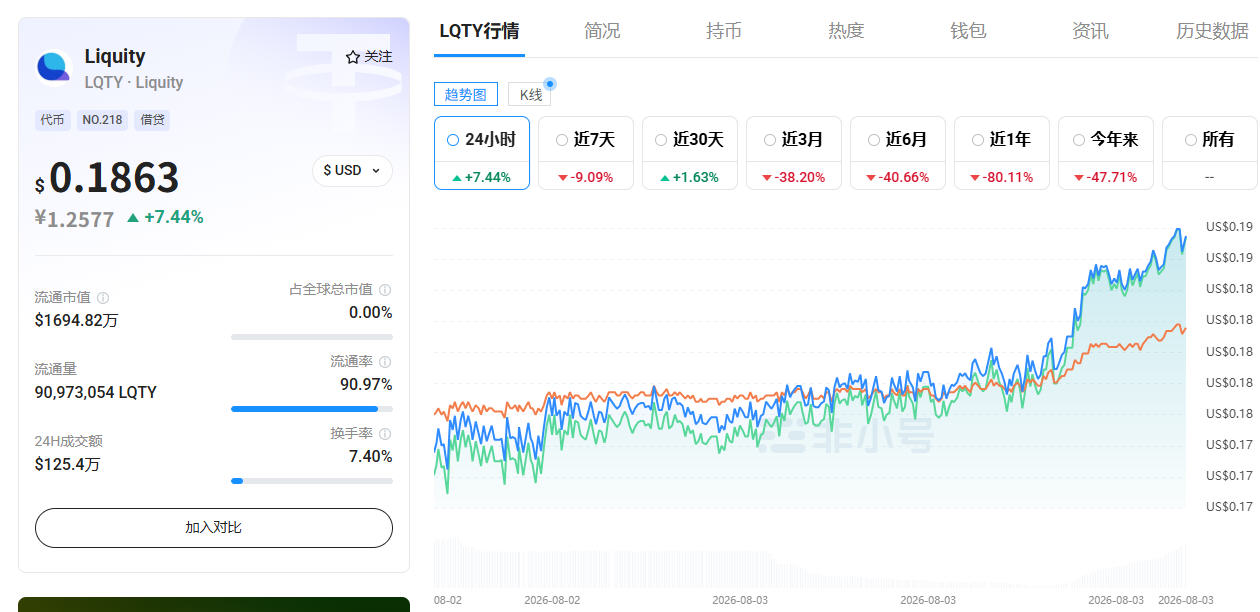Image resolution: width=1260 pixels, height=612 pixels.
Task: Click the NO.218 rank tag
Action: coord(102,120)
